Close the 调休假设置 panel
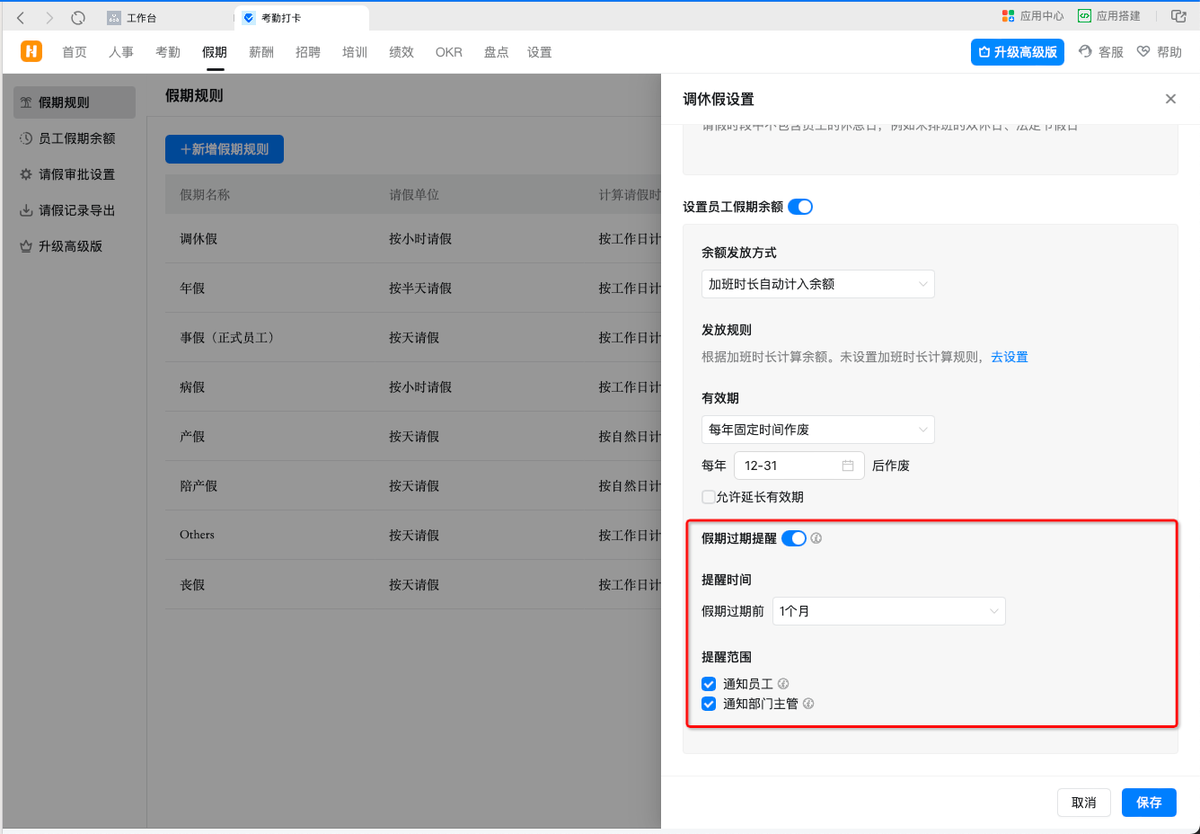Image resolution: width=1200 pixels, height=834 pixels. 1170,99
